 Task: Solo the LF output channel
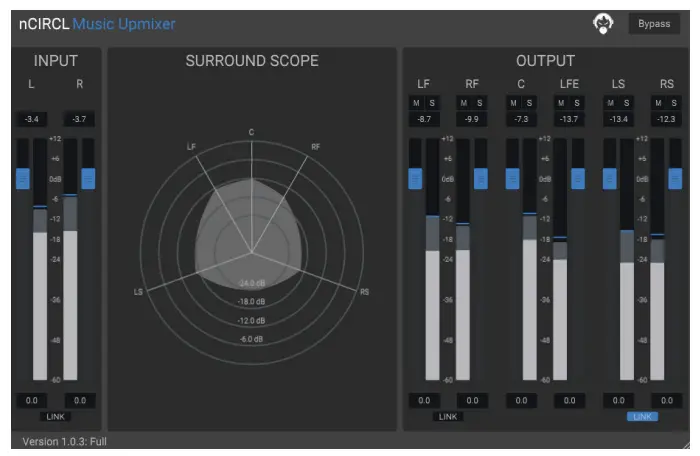tap(431, 103)
